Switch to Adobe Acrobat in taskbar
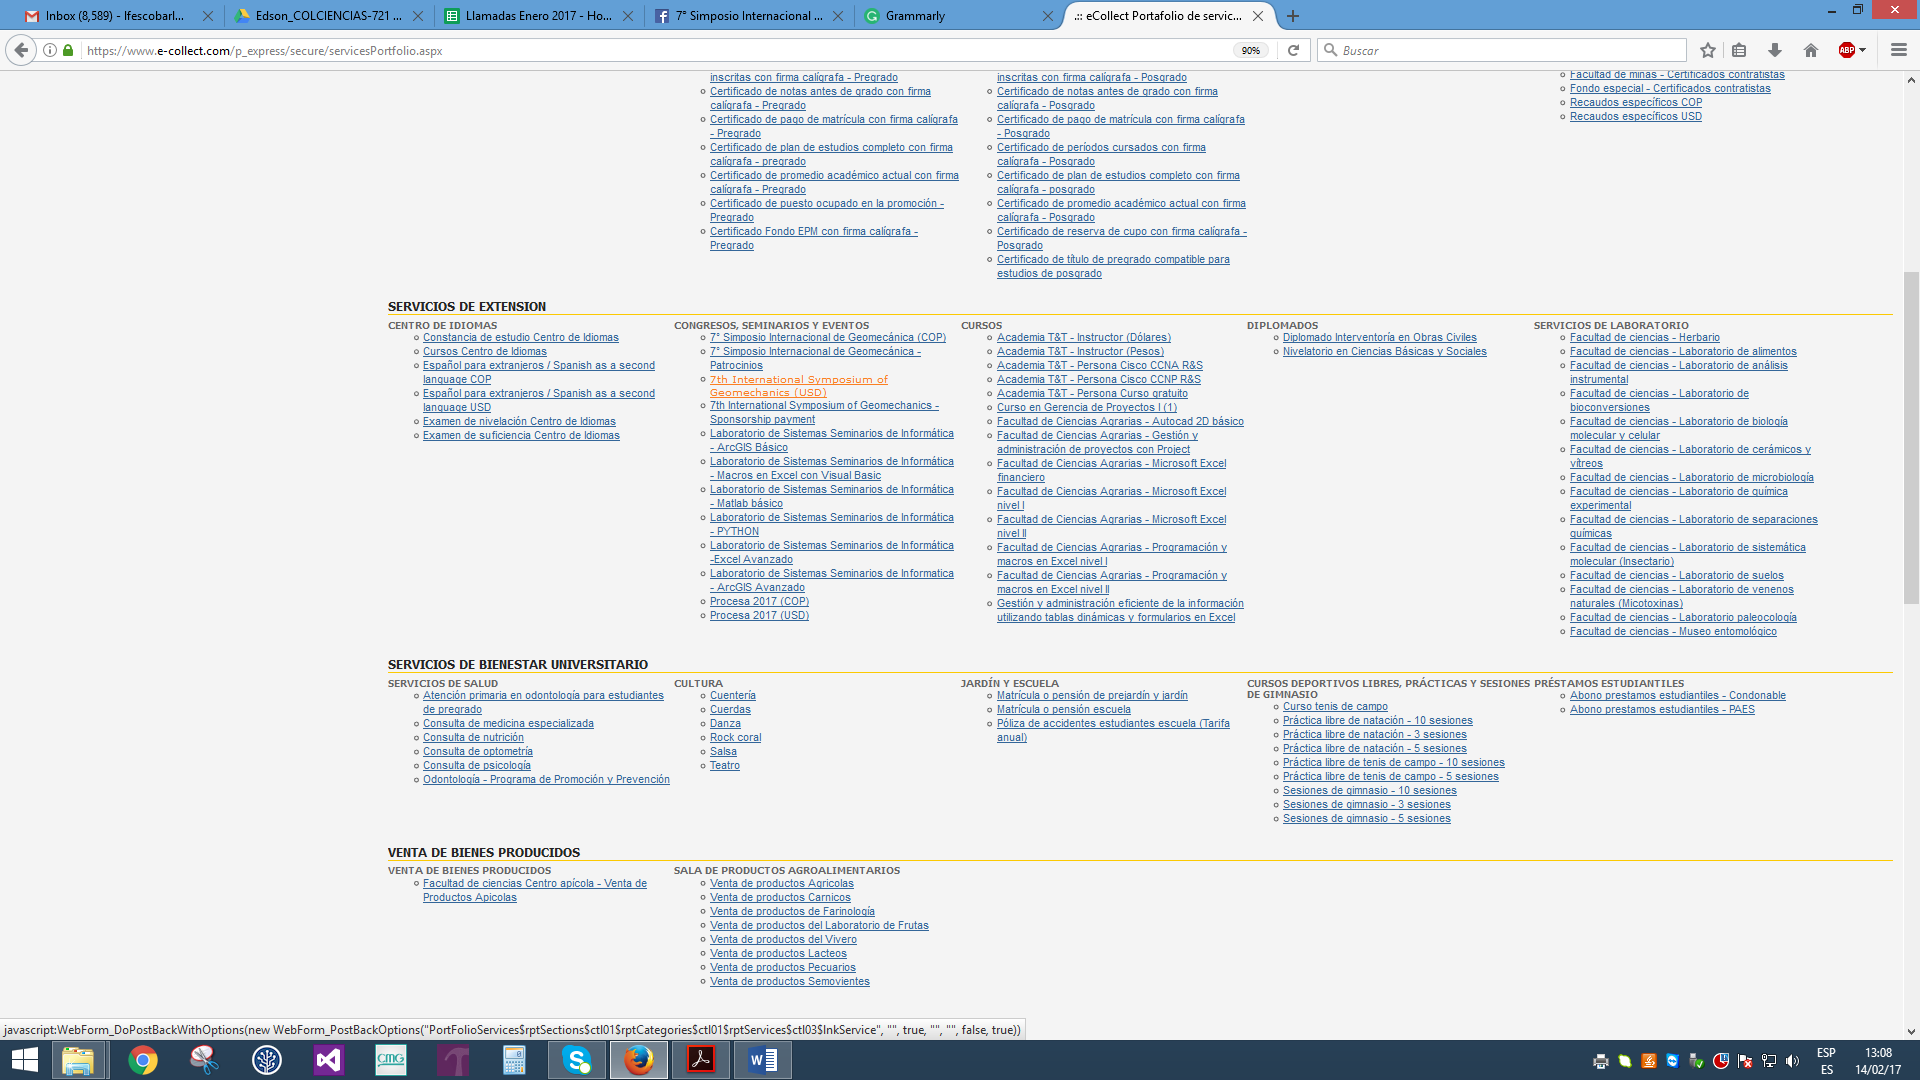Viewport: 1920px width, 1080px height. (x=701, y=1060)
